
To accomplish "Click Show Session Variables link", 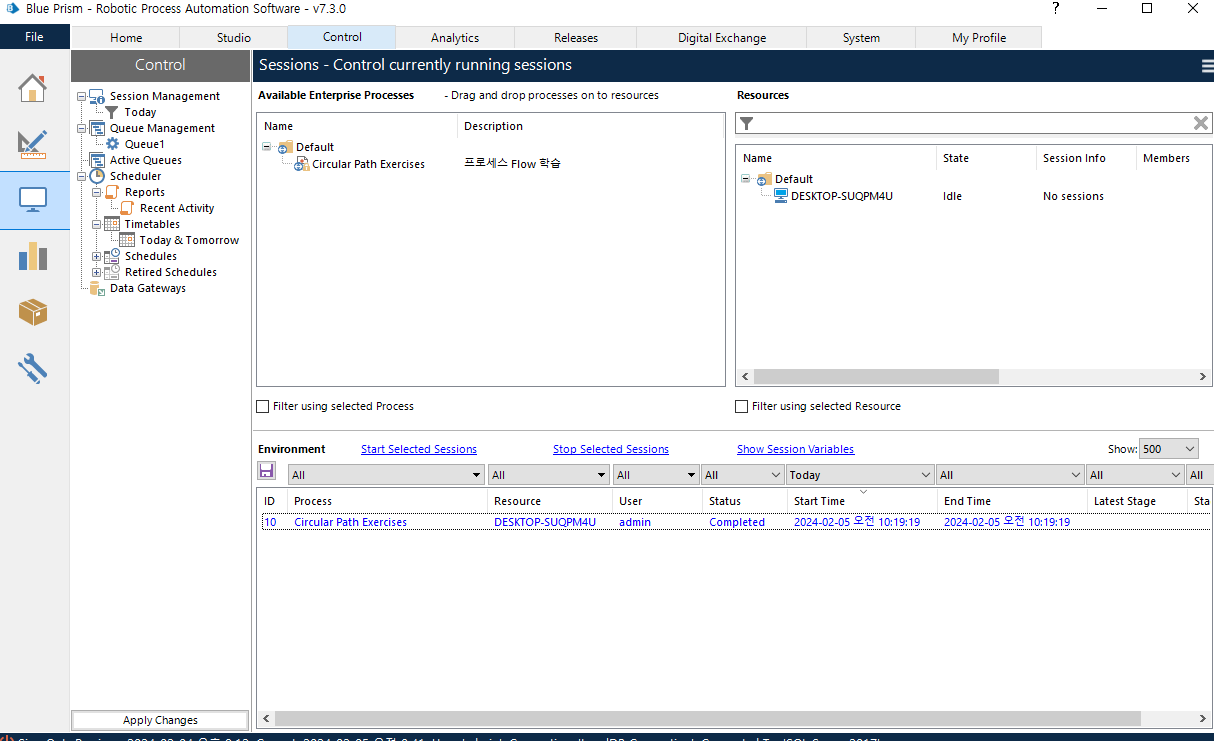I will (796, 449).
